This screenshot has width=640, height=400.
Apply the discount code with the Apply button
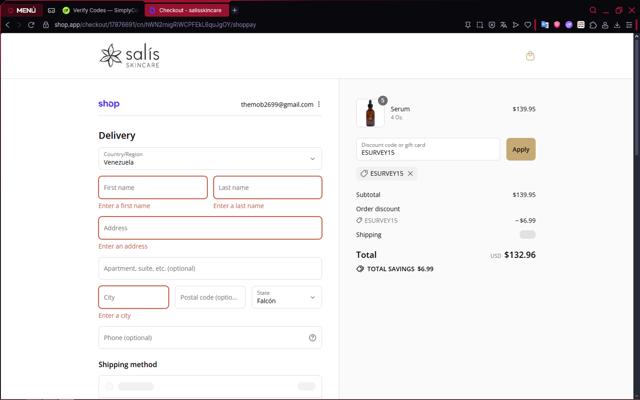coord(521,149)
